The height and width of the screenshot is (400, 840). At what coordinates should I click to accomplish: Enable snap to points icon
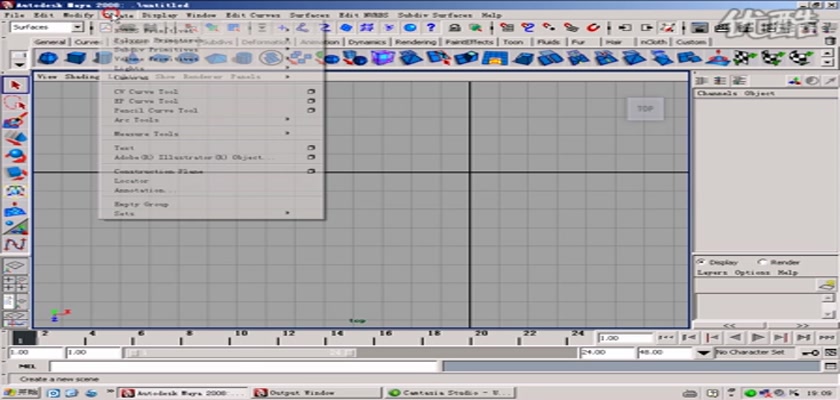549,27
